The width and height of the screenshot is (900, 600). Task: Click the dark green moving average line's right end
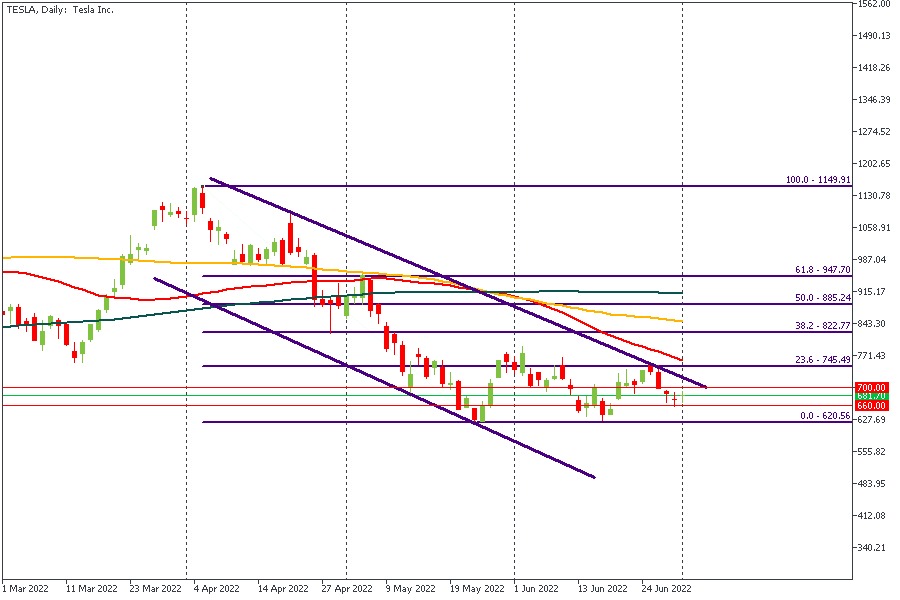pyautogui.click(x=680, y=293)
